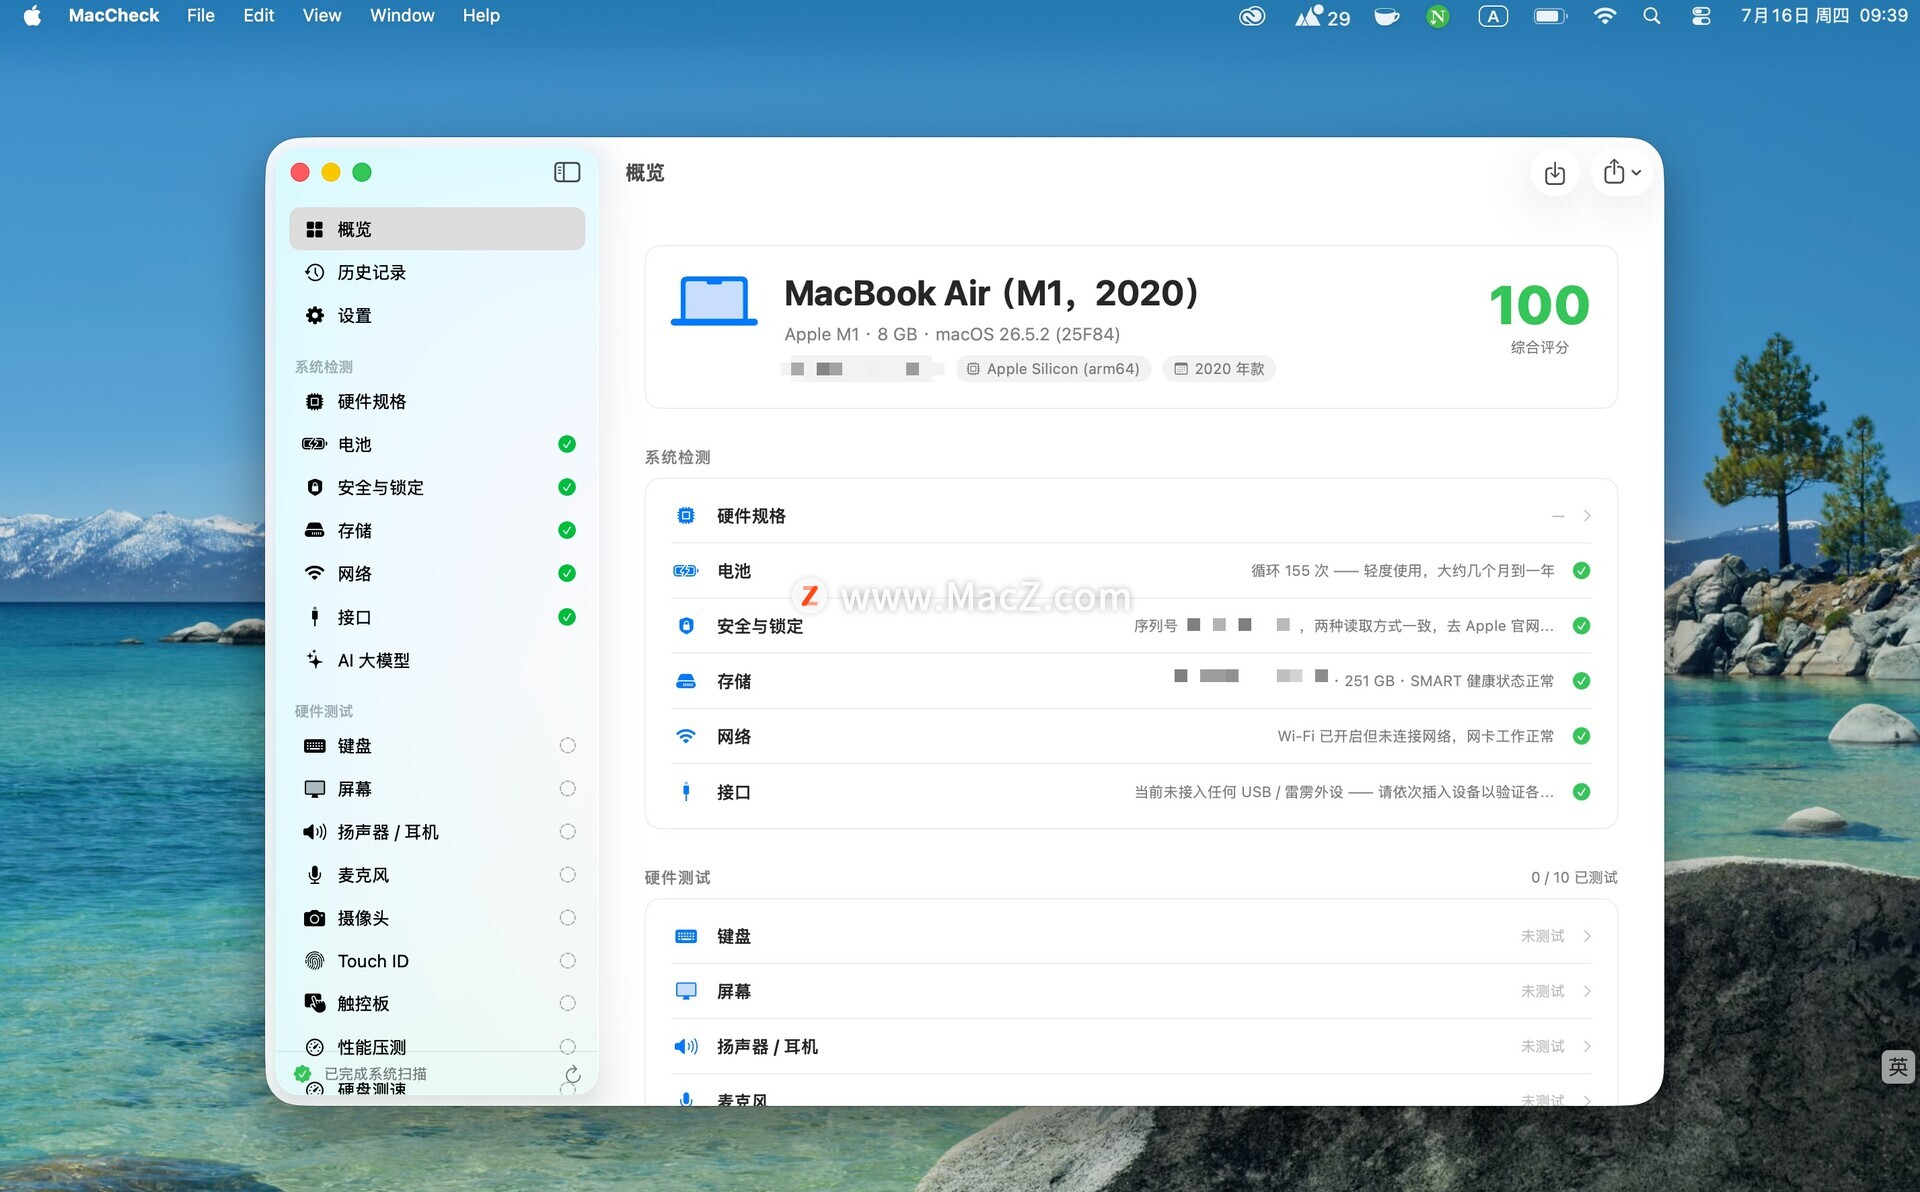Toggle the 麦克风 status circle in sidebar
Screen dimensions: 1920x1192
pyautogui.click(x=567, y=875)
